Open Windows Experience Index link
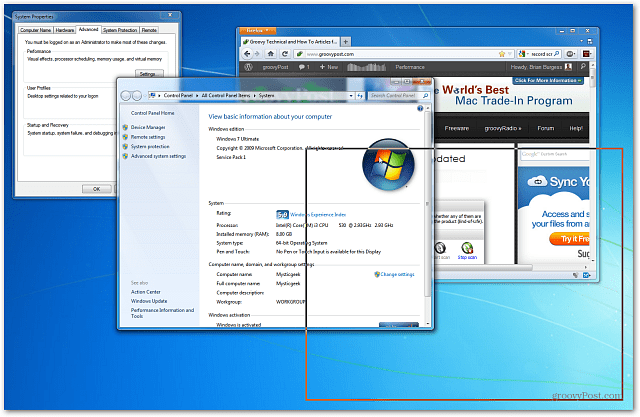The width and height of the screenshot is (640, 417). click(x=318, y=215)
